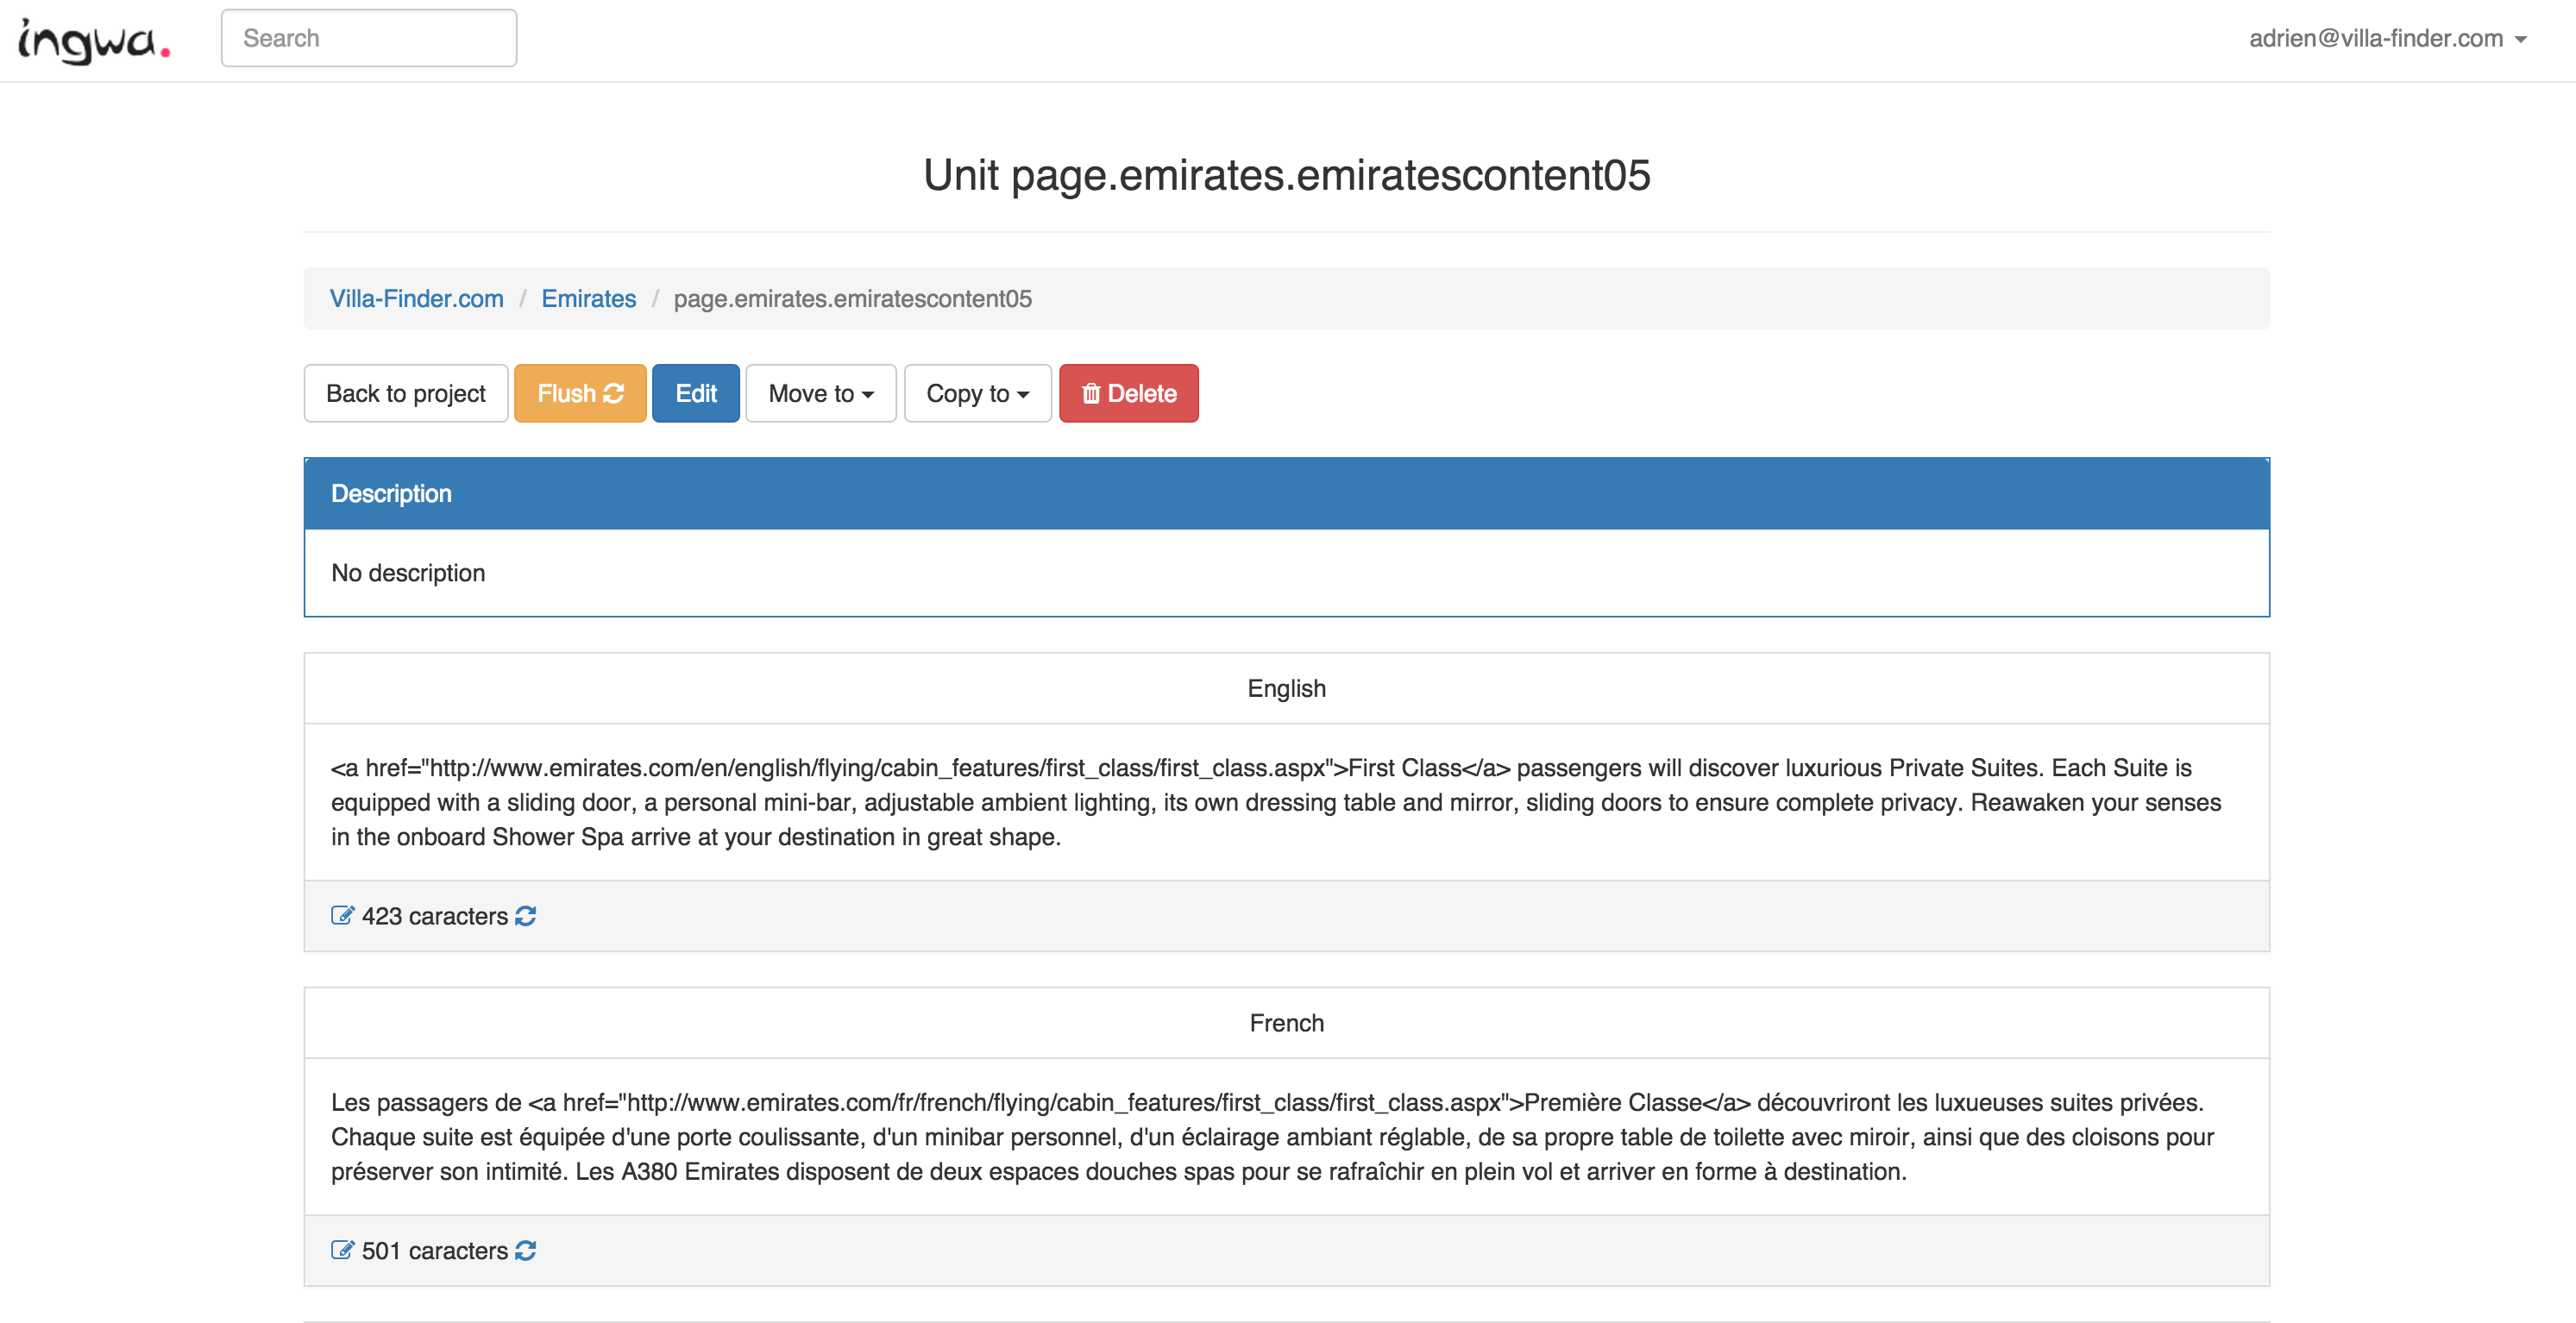The height and width of the screenshot is (1323, 2576).
Task: Focus the Search input field
Action: [369, 39]
